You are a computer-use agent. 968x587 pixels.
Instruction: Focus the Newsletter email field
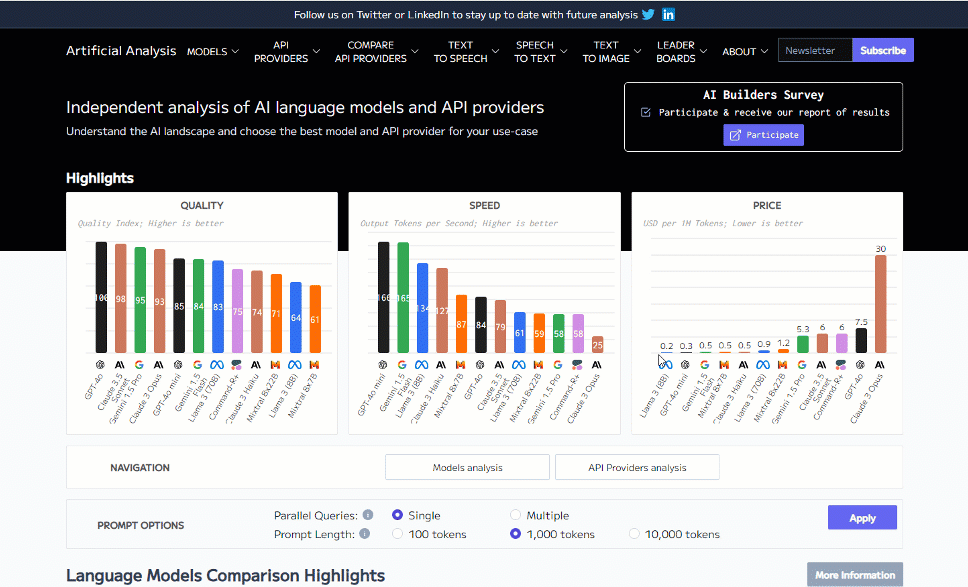coord(815,50)
